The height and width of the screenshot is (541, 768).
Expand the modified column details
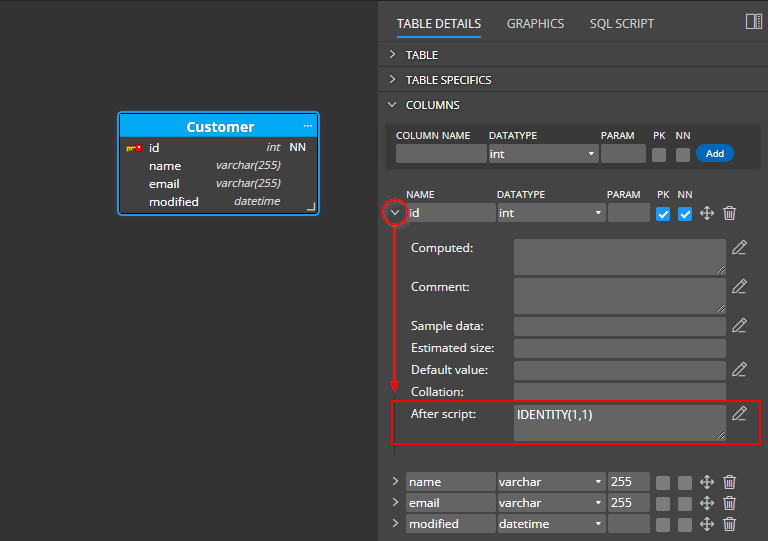(x=395, y=524)
